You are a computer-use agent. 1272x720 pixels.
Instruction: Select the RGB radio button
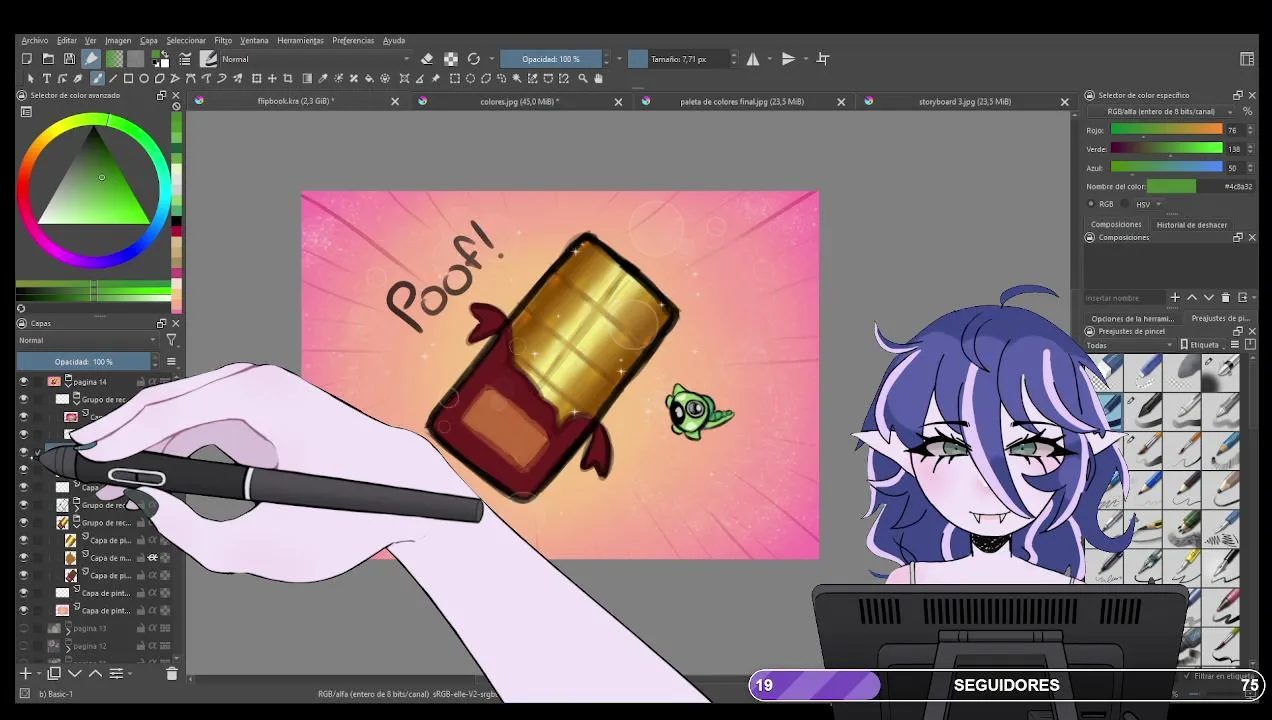(1092, 204)
